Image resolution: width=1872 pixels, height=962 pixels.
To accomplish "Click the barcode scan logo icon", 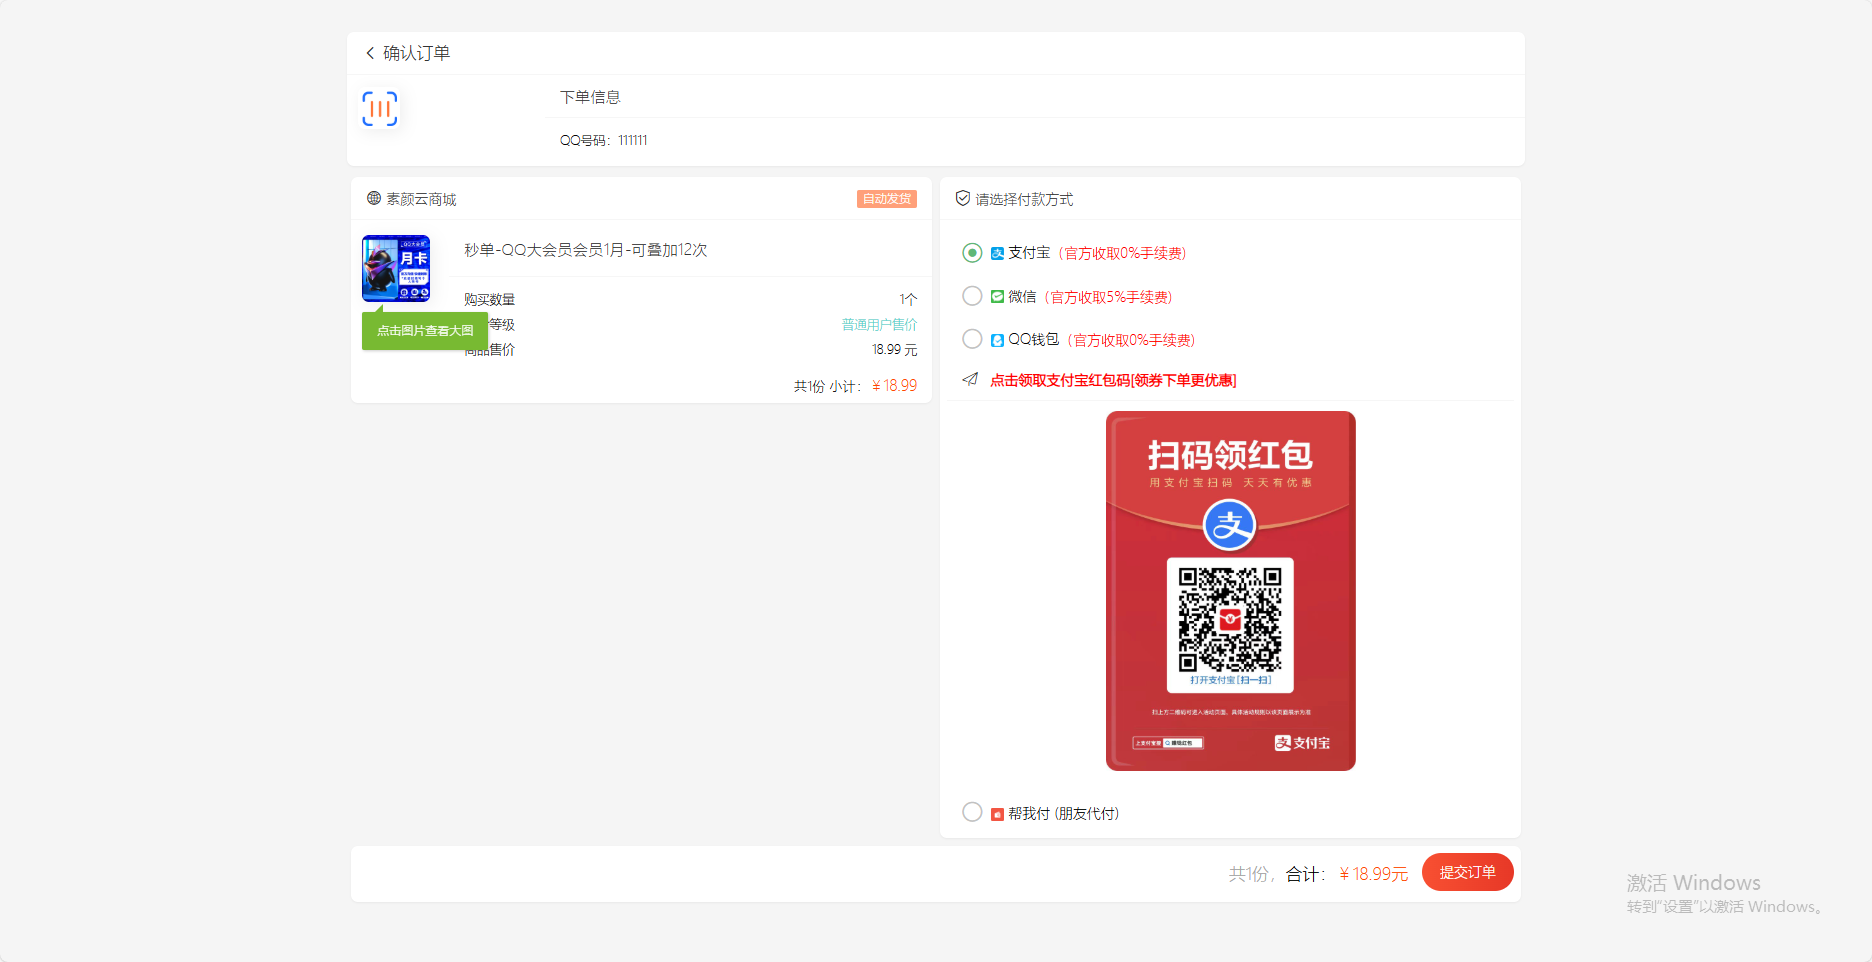I will pyautogui.click(x=380, y=108).
